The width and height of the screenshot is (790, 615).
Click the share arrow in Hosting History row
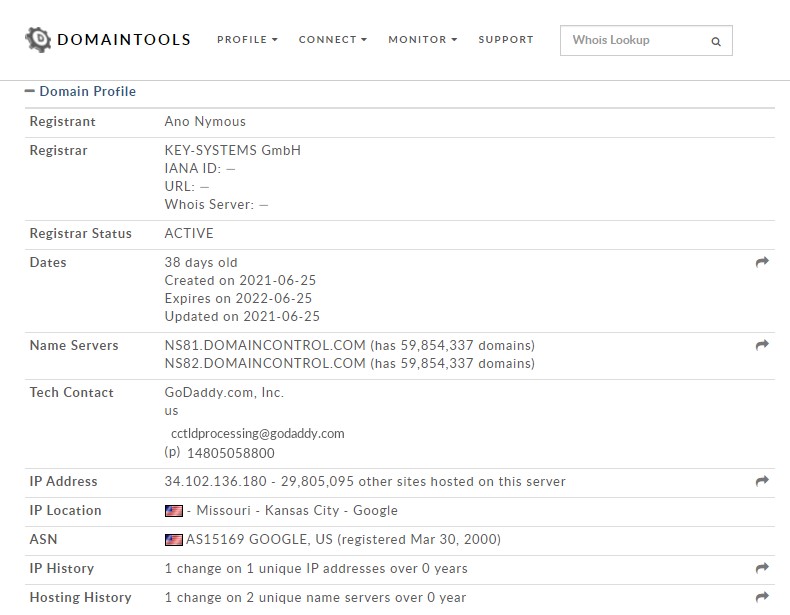point(762,597)
